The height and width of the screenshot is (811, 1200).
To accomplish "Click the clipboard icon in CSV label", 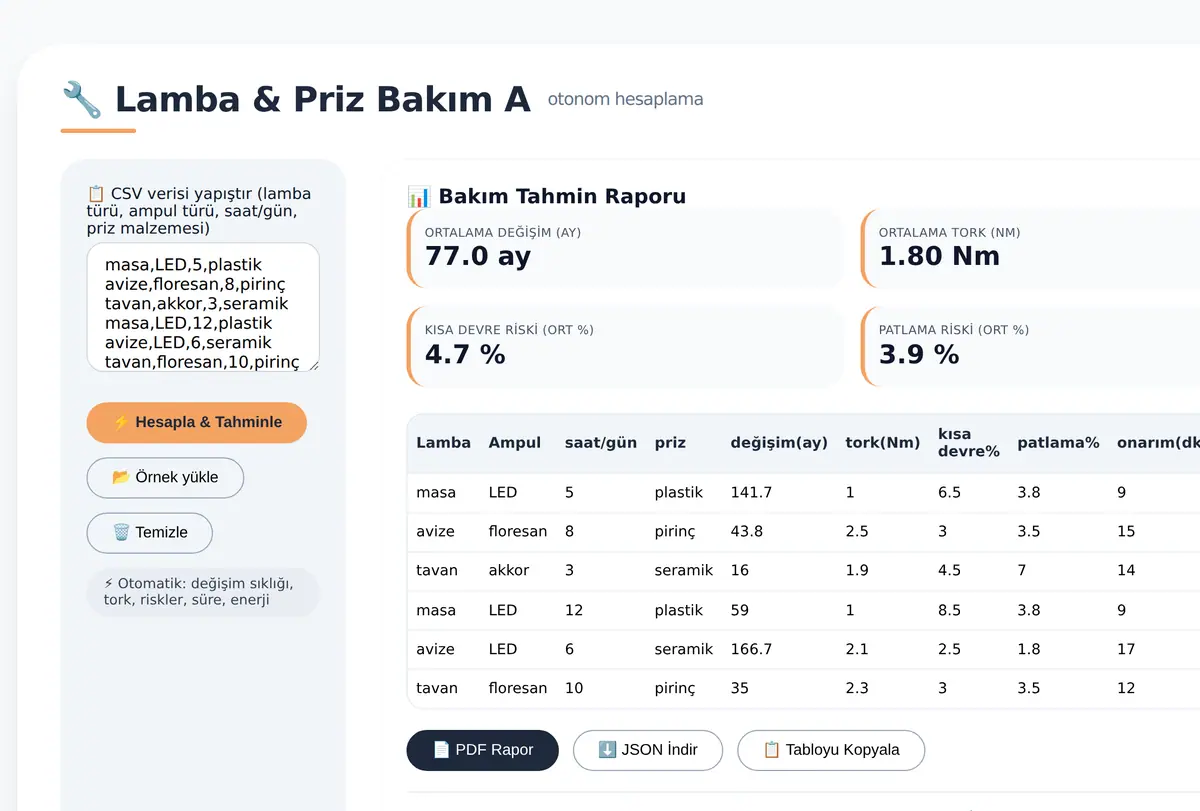I will click(96, 193).
